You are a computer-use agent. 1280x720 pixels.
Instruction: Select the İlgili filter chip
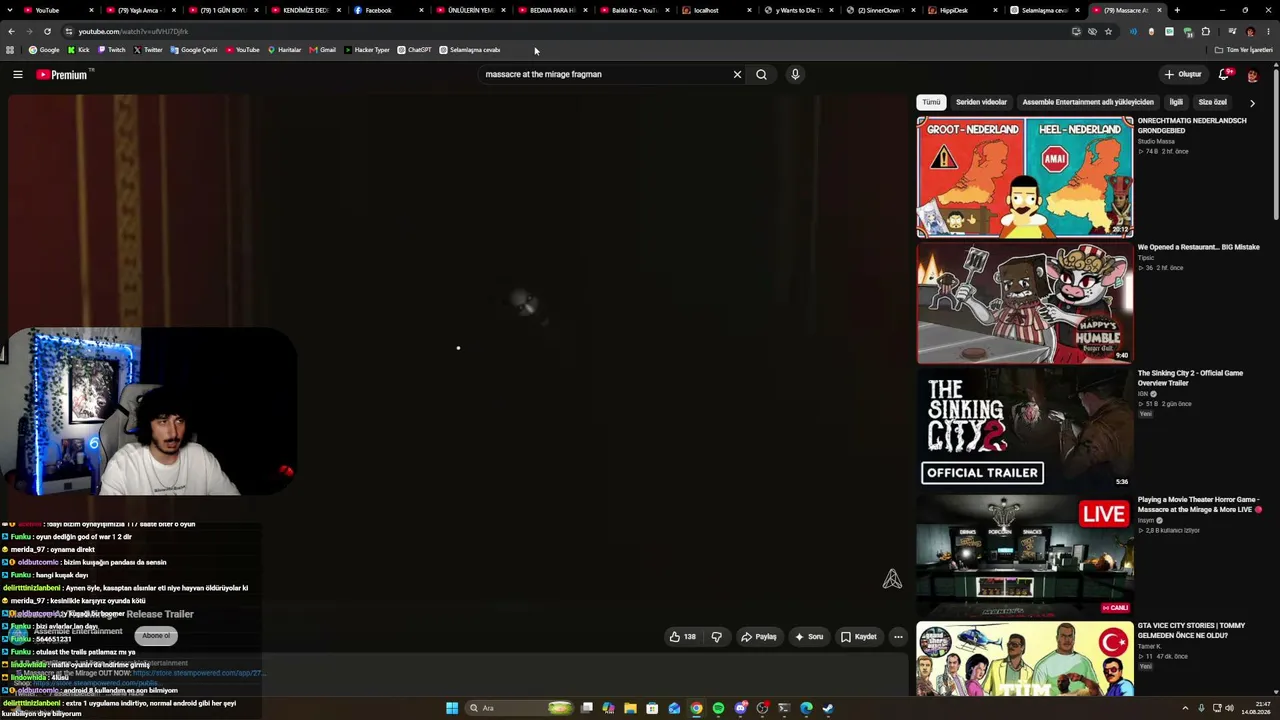tap(1176, 102)
